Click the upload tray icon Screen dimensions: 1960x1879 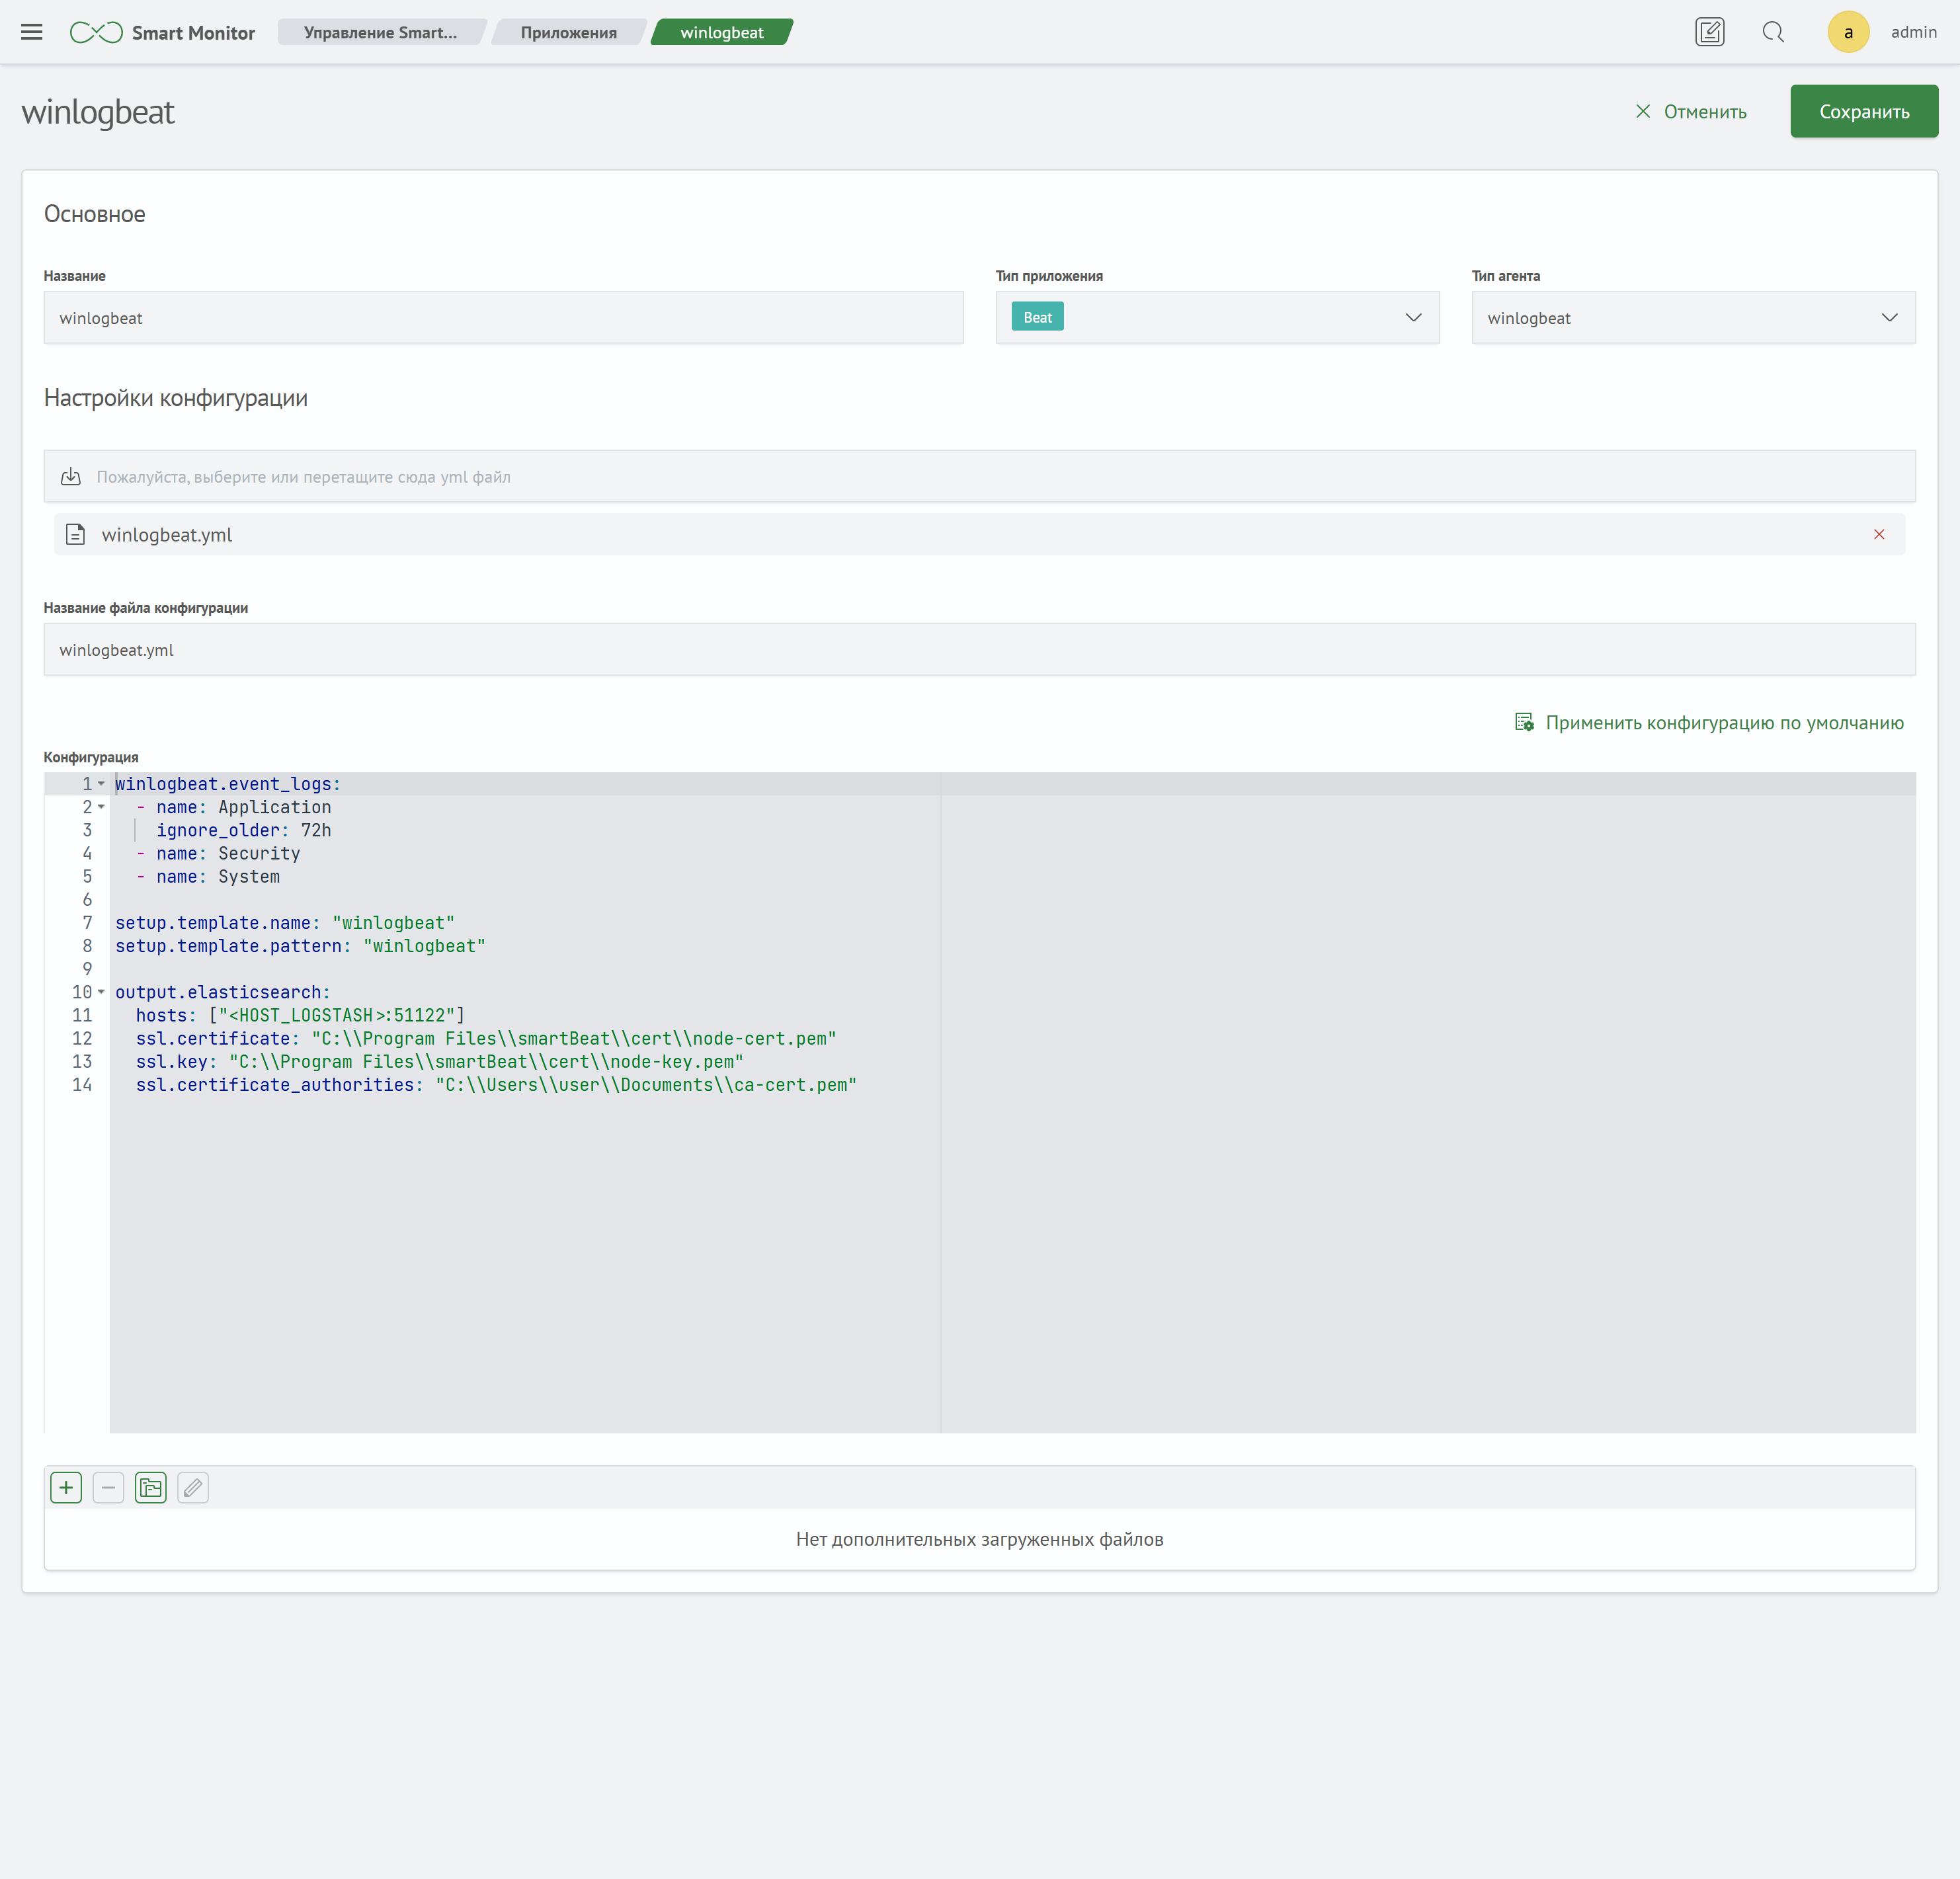coord(71,476)
